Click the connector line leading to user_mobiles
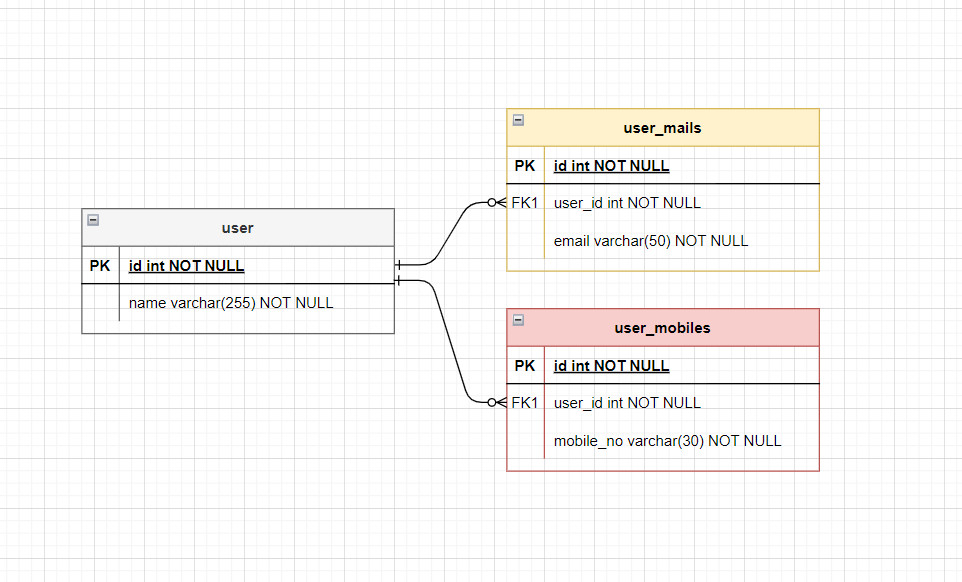This screenshot has width=962, height=582. point(453,342)
